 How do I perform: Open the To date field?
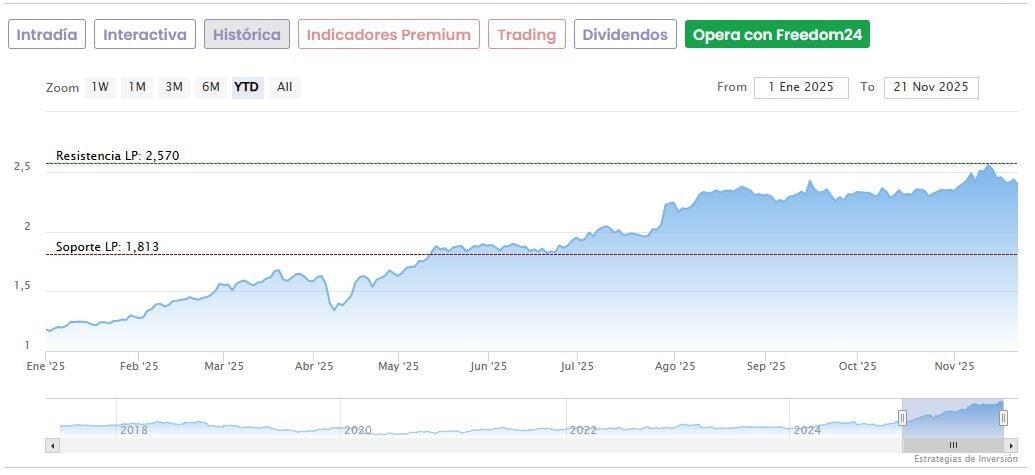[x=931, y=87]
